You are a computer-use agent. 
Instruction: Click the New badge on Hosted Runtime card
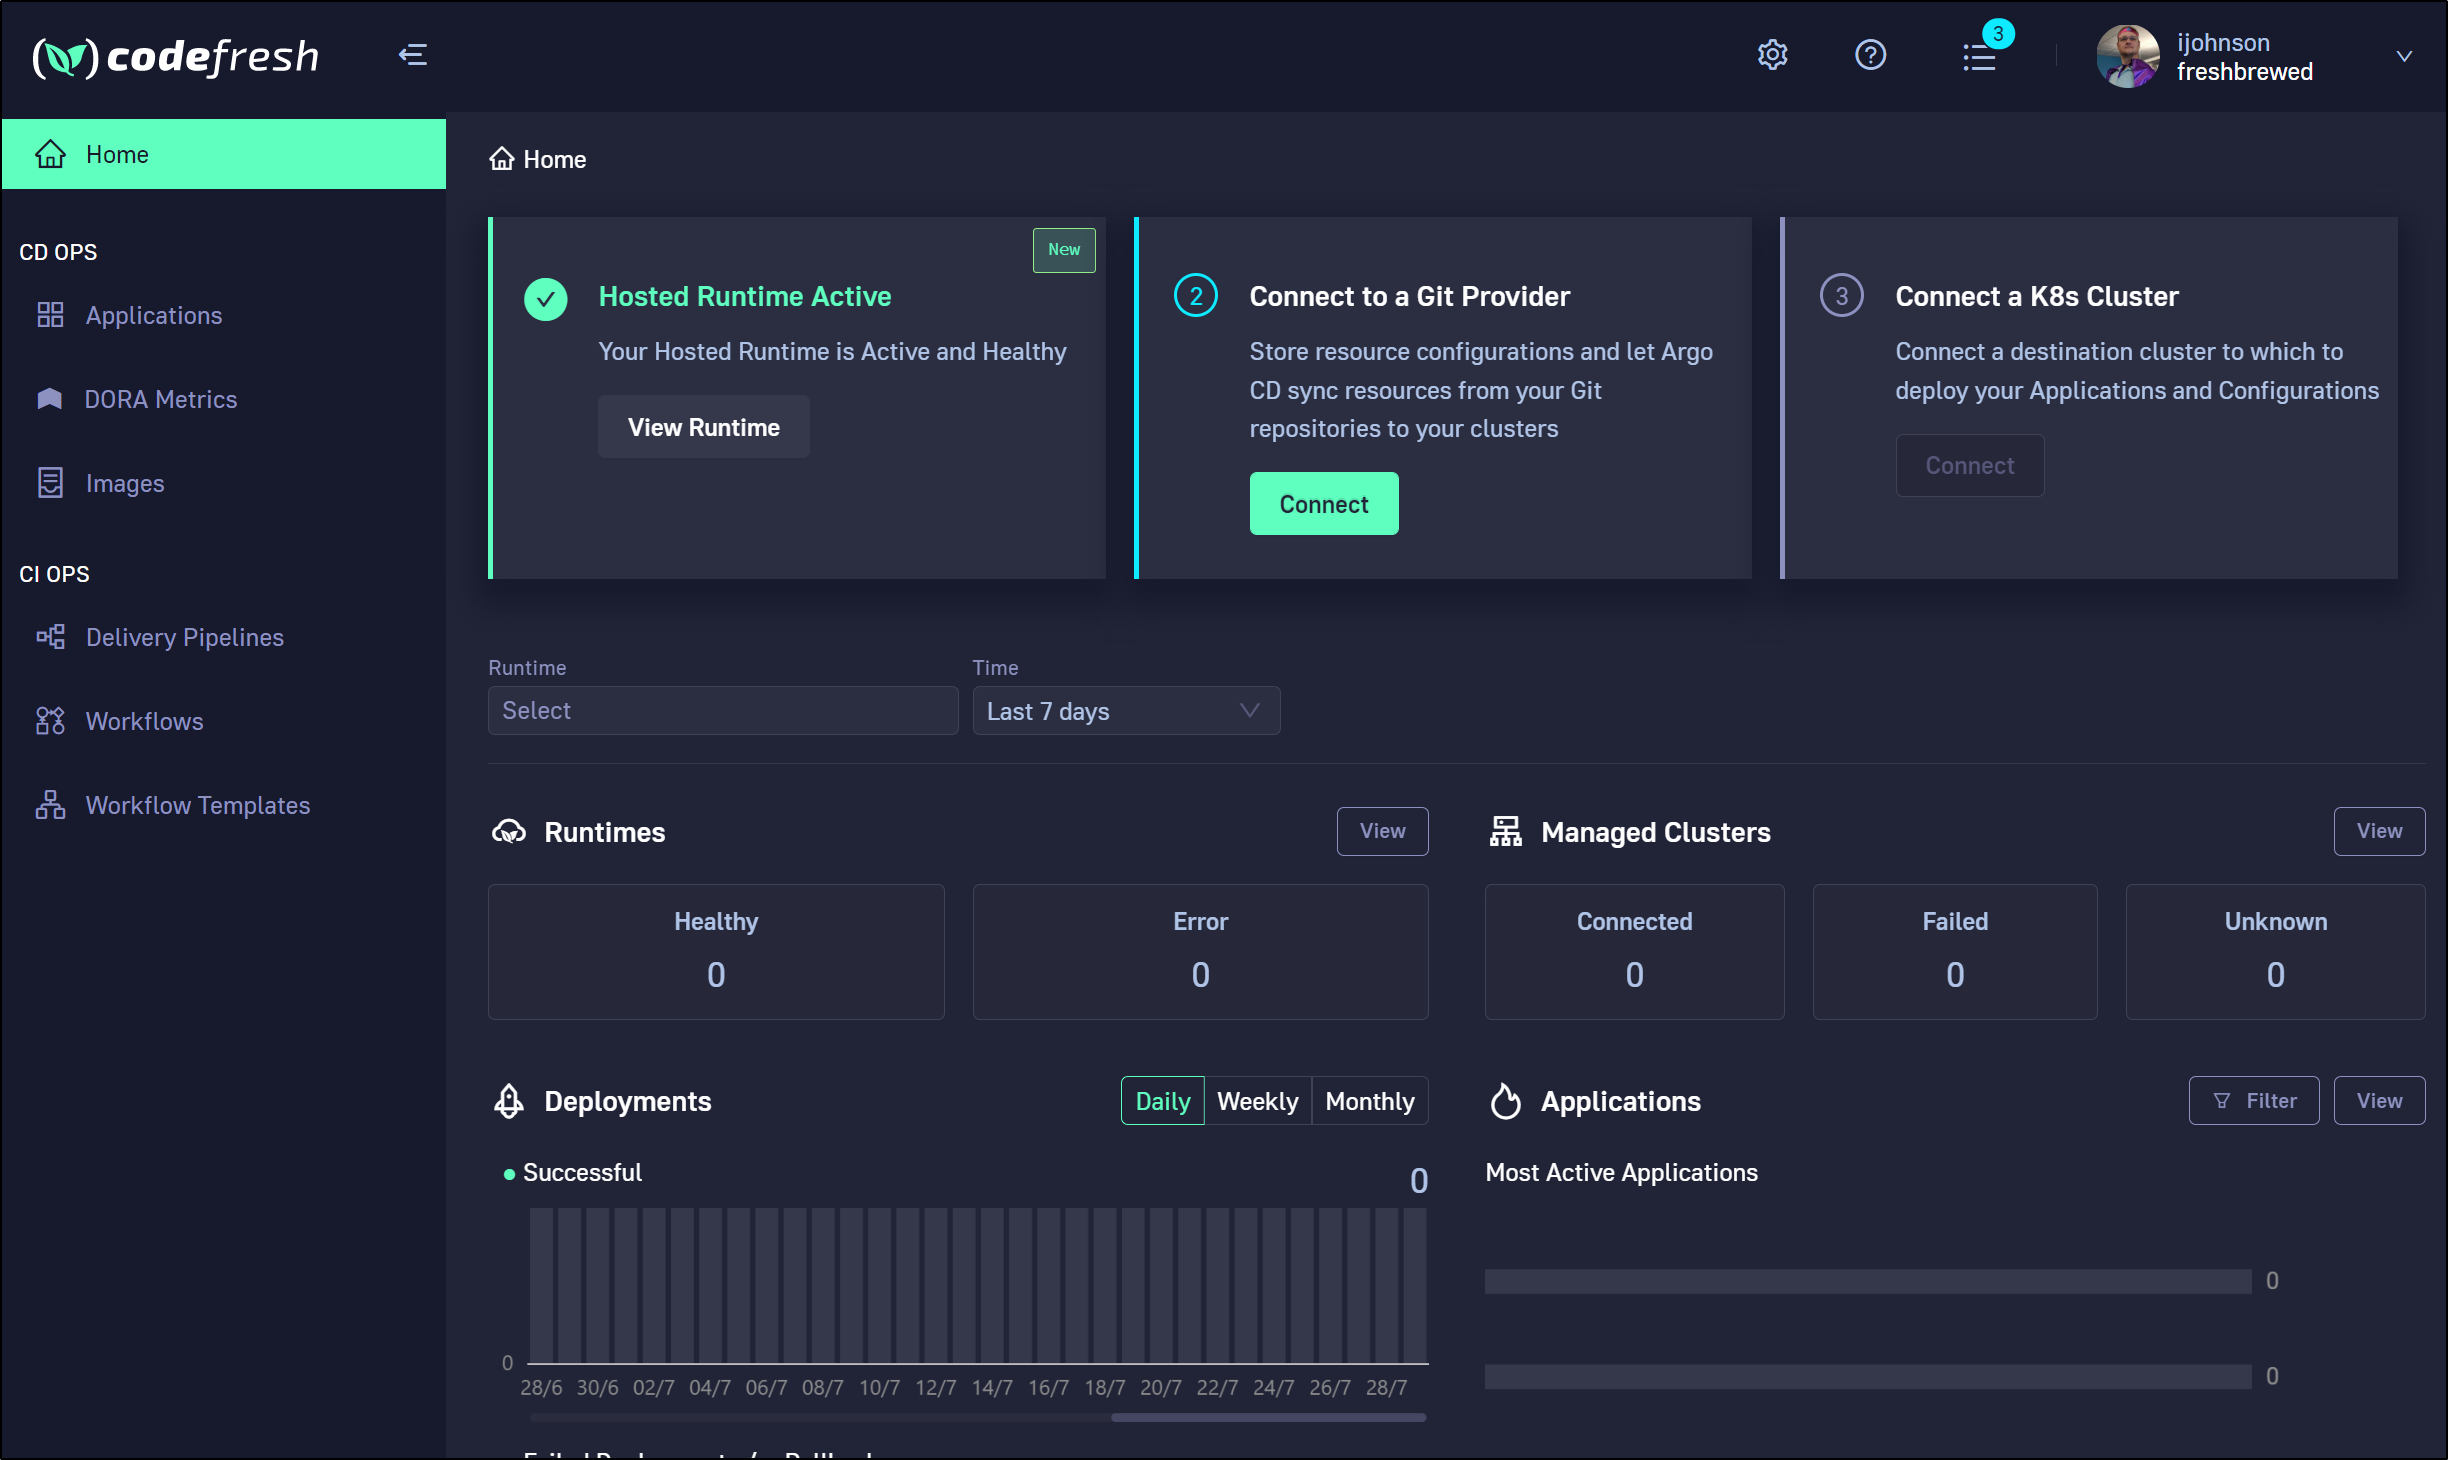pyautogui.click(x=1064, y=250)
